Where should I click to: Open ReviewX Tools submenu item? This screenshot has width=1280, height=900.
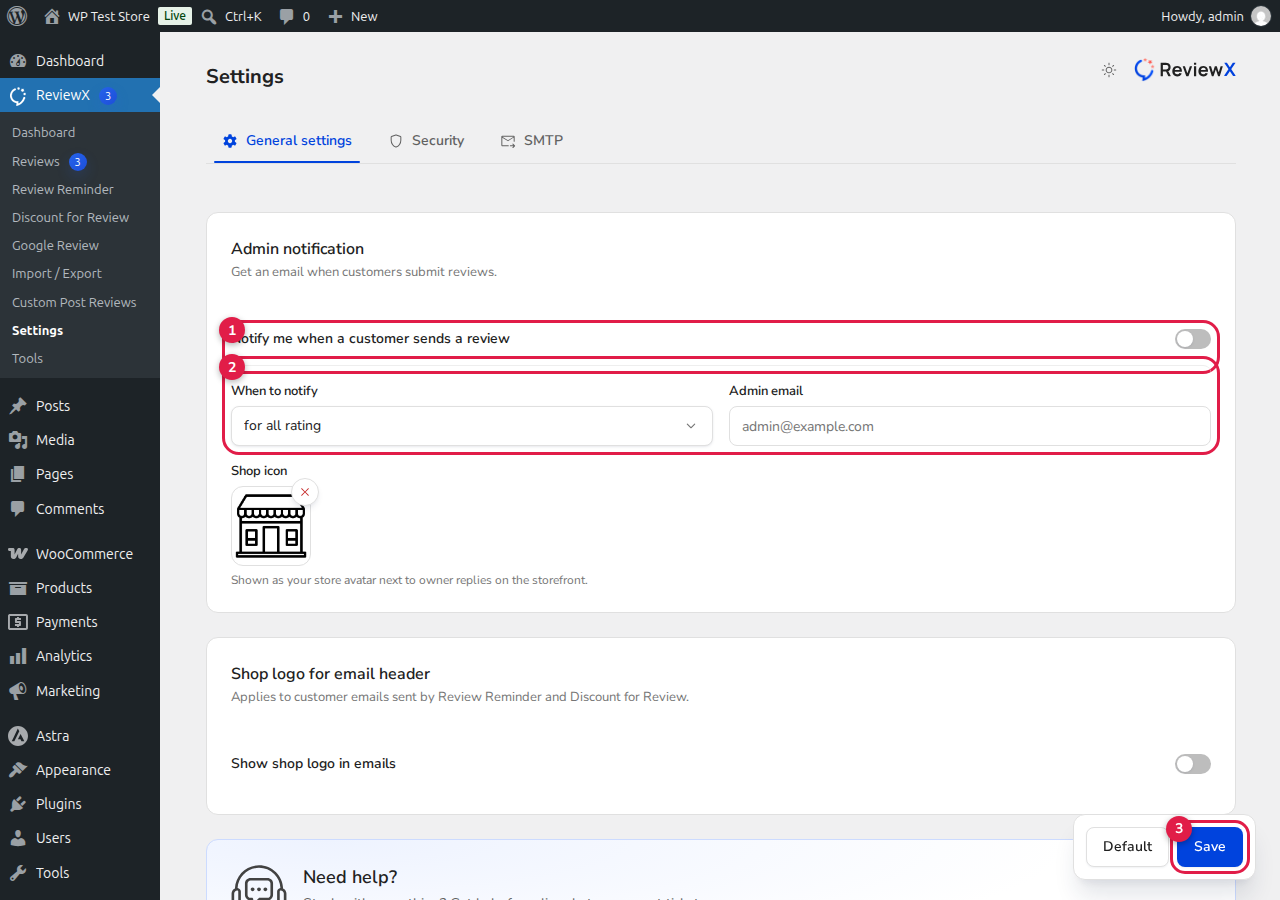(80, 358)
